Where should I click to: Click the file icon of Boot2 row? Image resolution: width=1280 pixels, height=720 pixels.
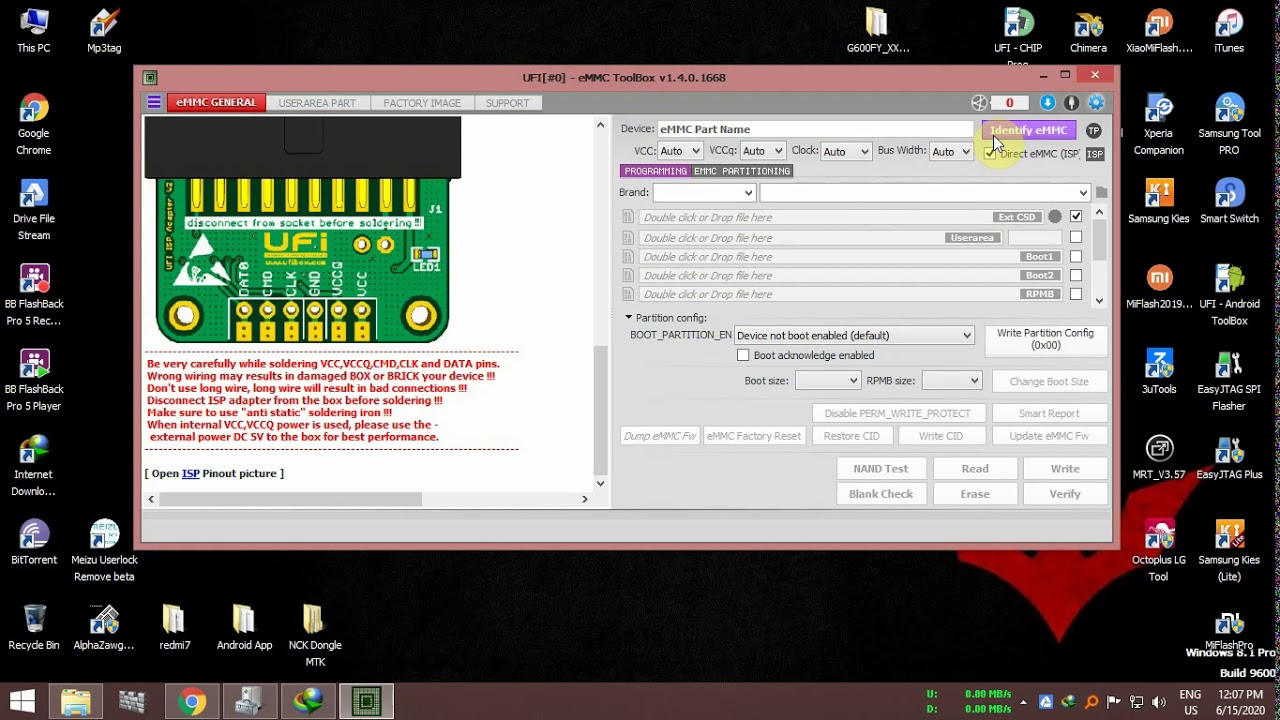[628, 275]
